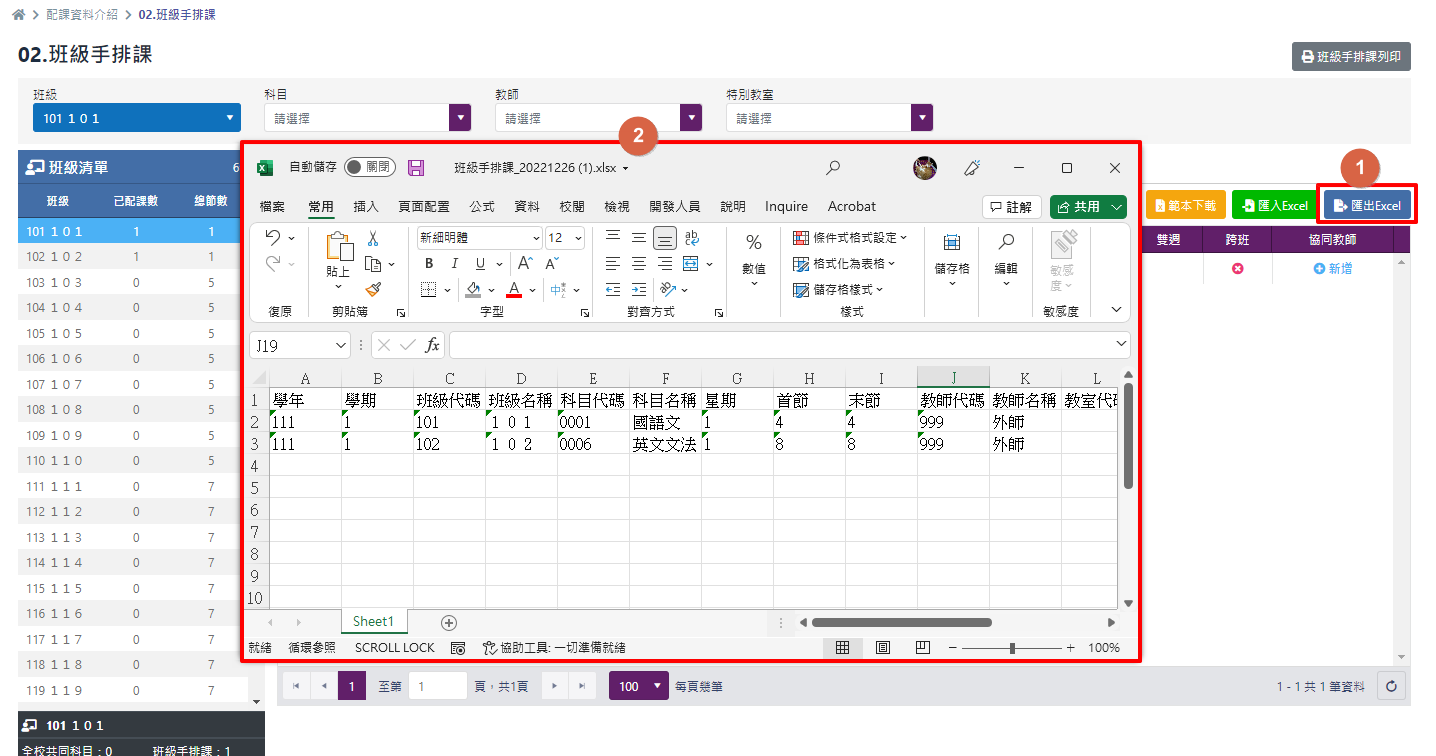Switch to the Acrobat tab

(852, 207)
